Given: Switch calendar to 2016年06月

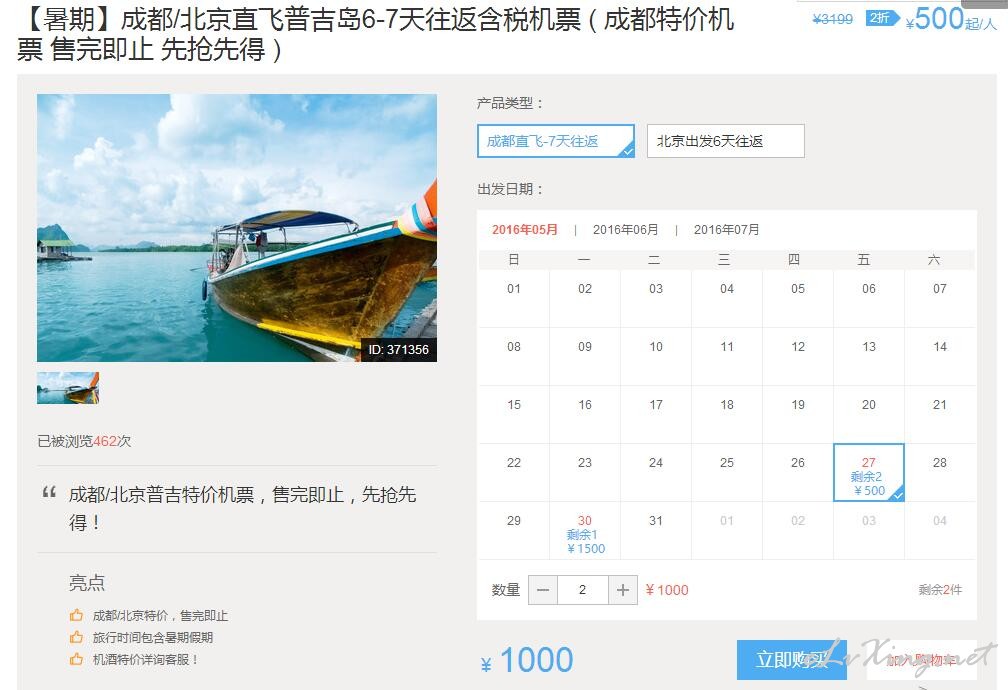Looking at the screenshot, I should tap(626, 230).
